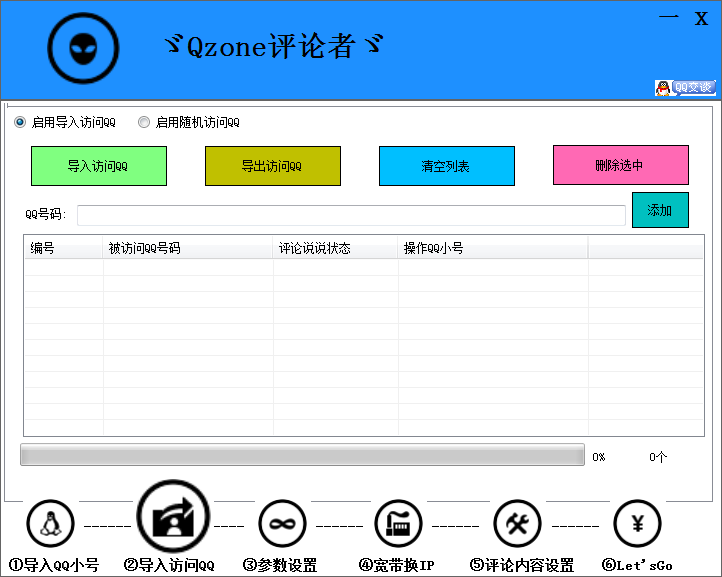Close the window with the X button
The width and height of the screenshot is (722, 577).
click(x=701, y=18)
